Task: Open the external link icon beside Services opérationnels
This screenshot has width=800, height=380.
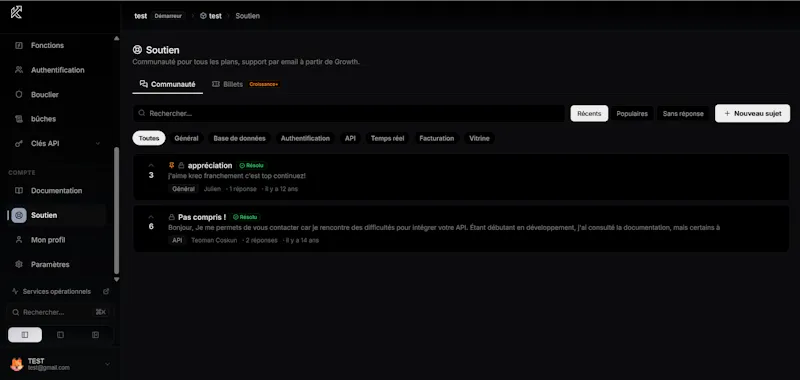Action: (x=106, y=292)
